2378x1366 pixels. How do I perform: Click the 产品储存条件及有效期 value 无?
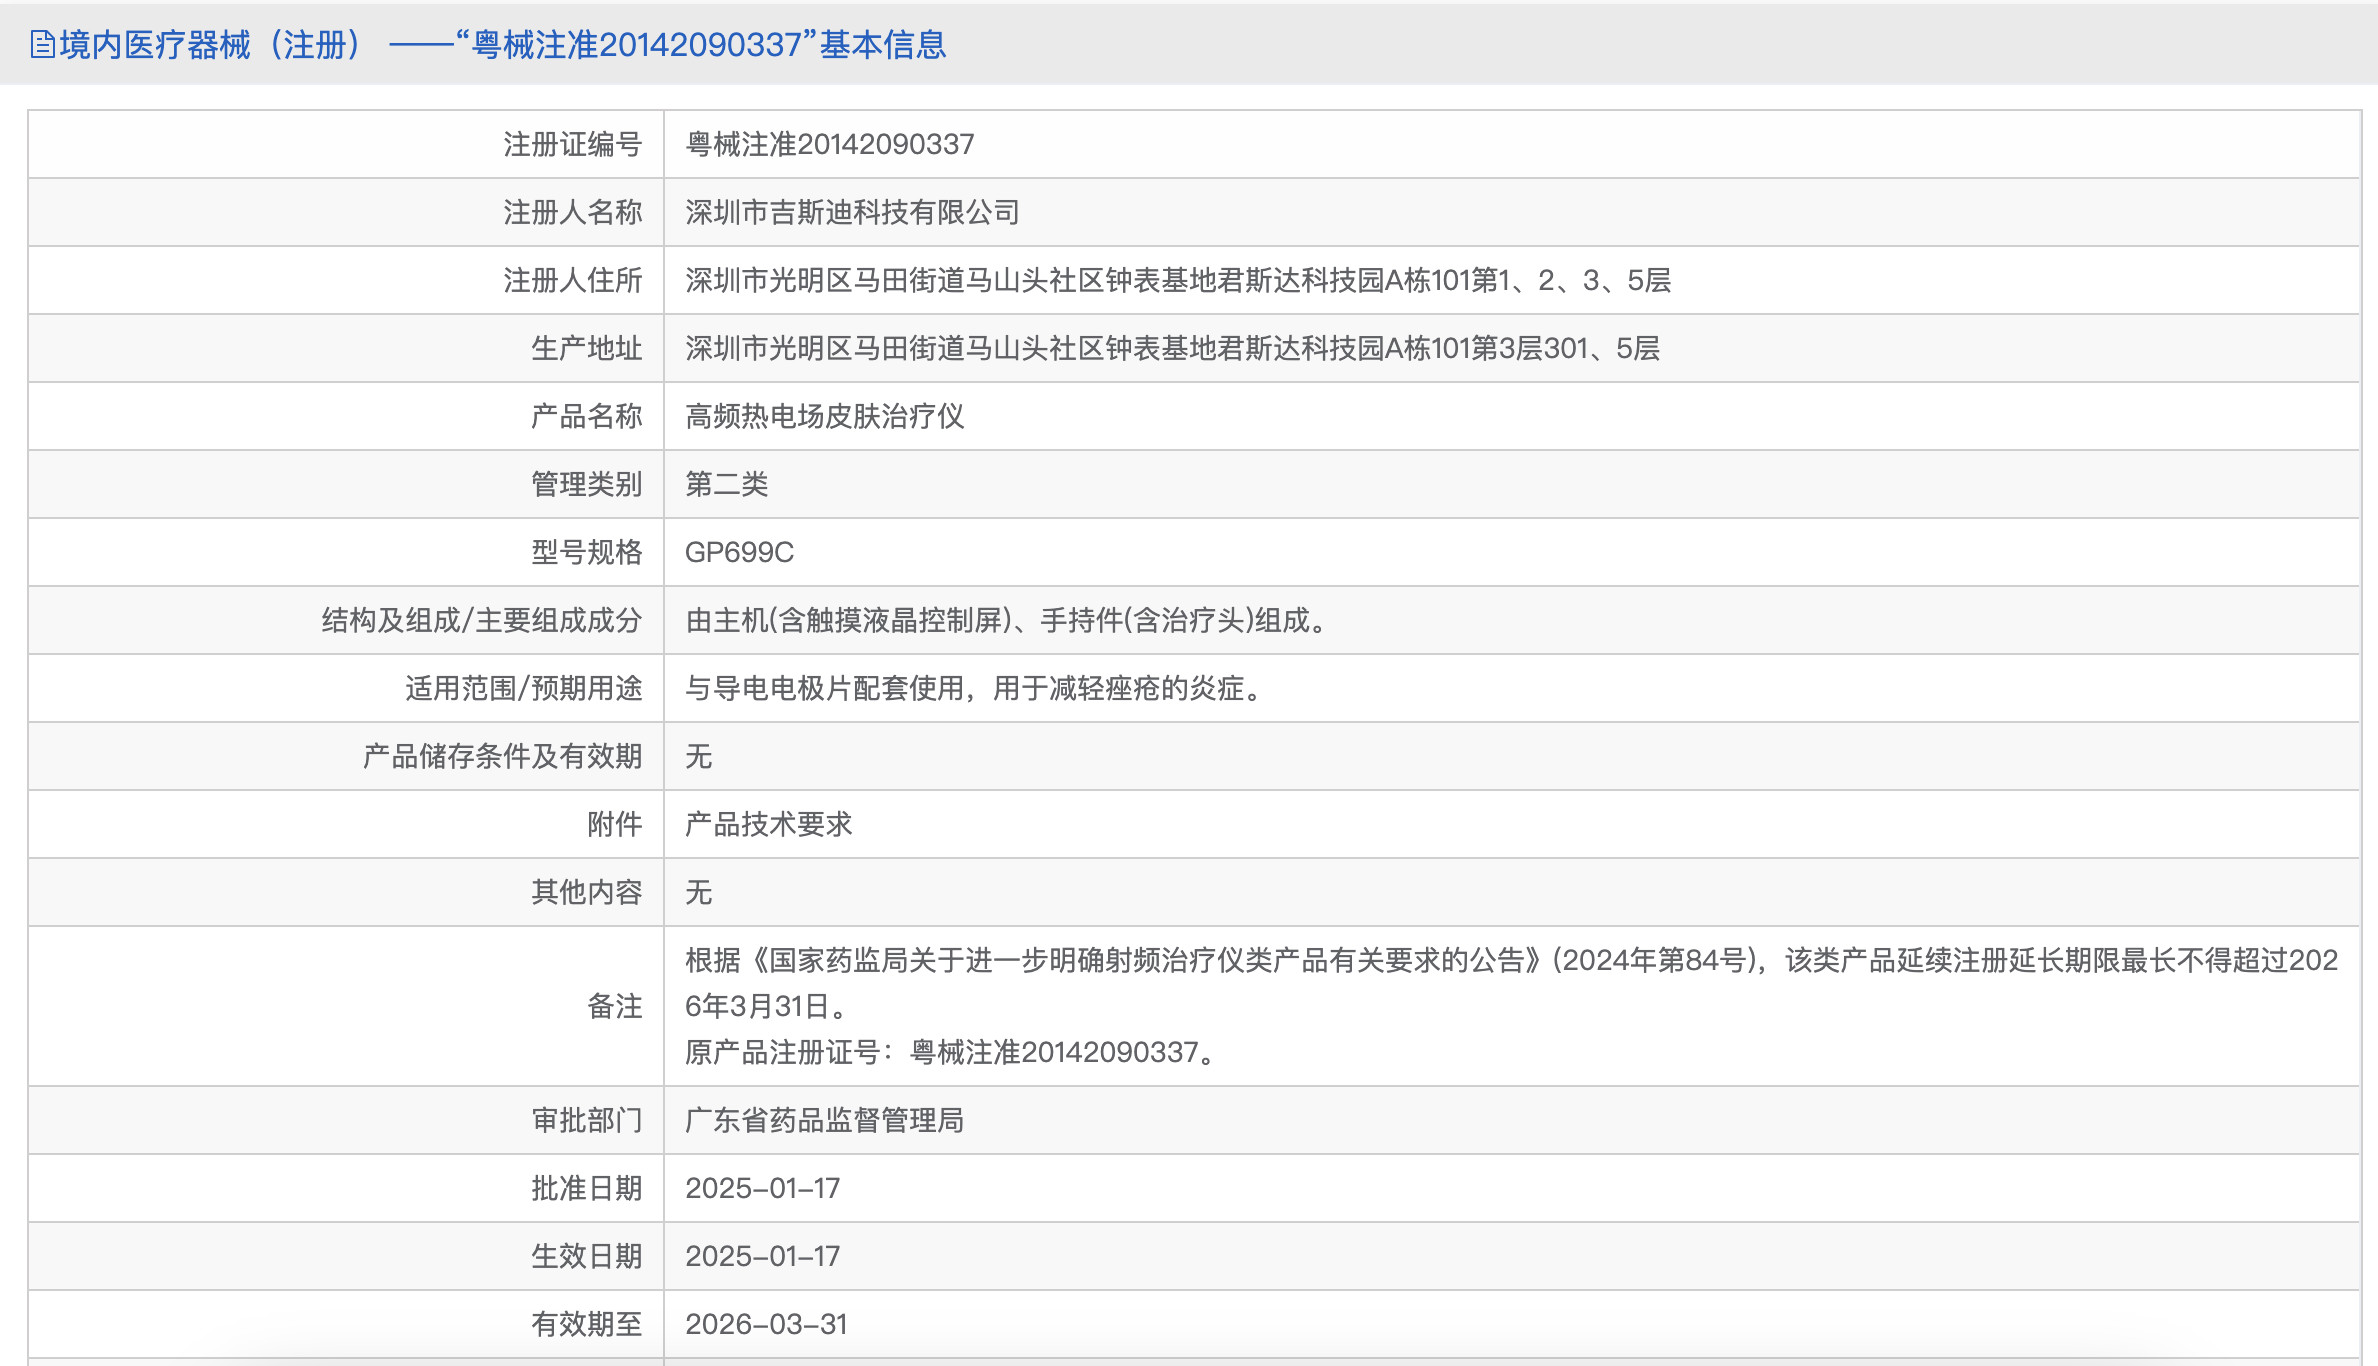tap(700, 756)
